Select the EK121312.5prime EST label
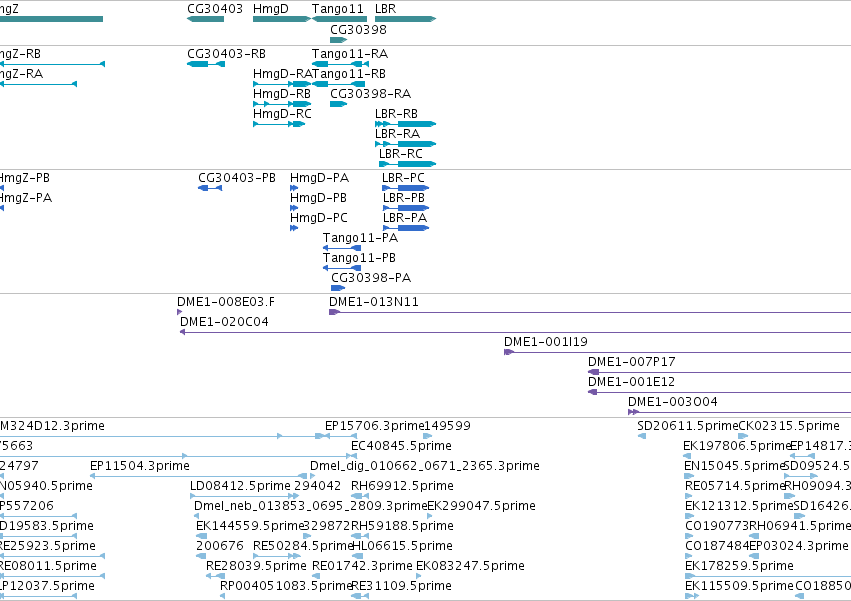 pos(739,506)
